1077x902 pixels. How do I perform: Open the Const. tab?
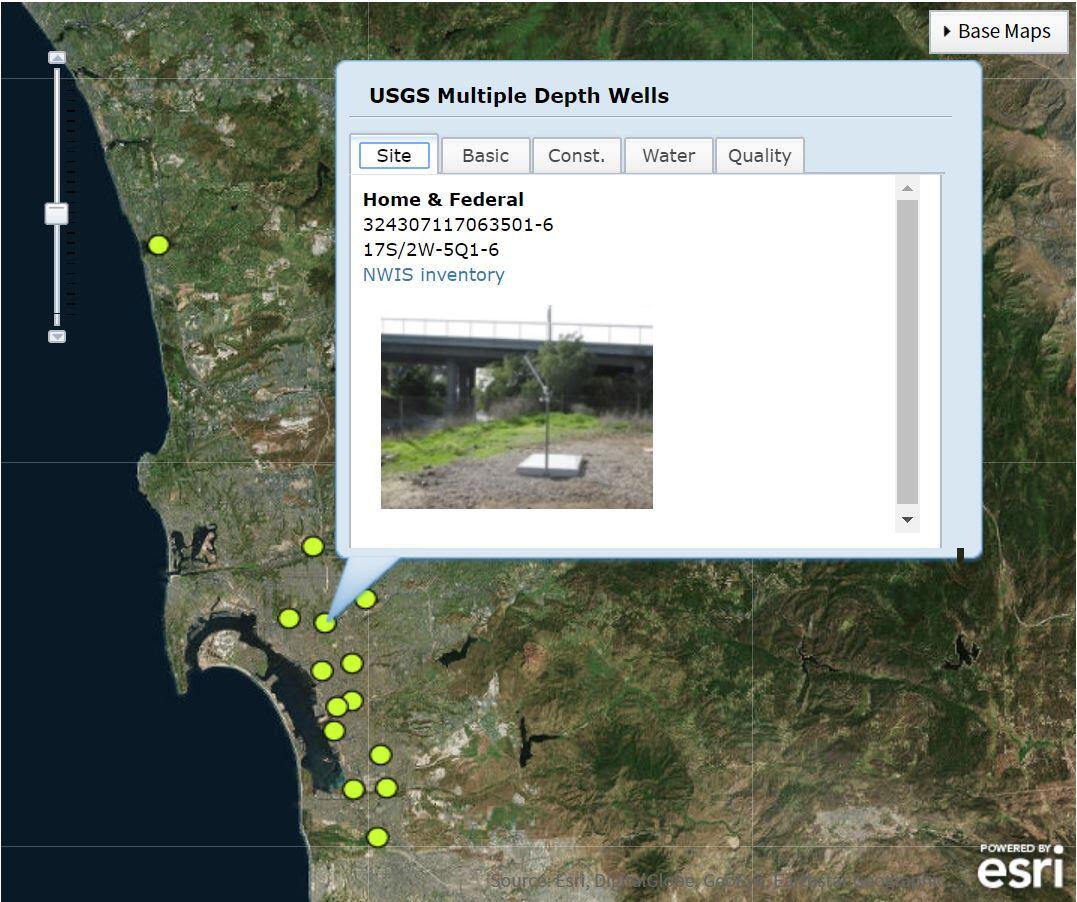(577, 155)
